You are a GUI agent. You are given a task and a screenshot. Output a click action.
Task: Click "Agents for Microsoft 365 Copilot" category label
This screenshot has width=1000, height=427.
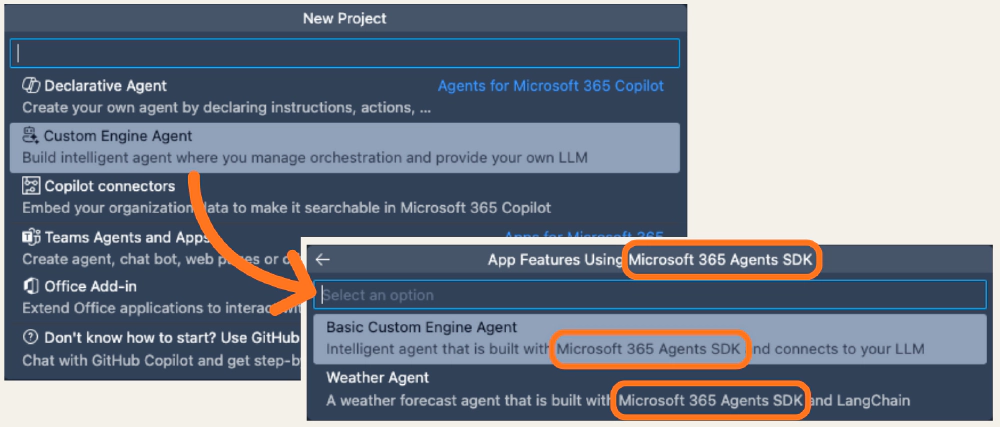[550, 86]
